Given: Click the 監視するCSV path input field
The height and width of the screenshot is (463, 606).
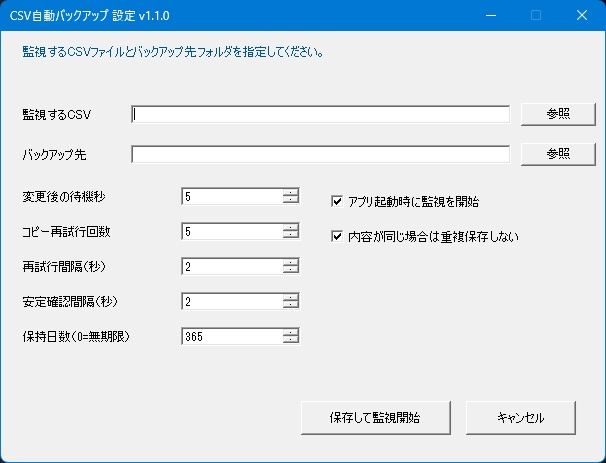Looking at the screenshot, I should [320, 114].
